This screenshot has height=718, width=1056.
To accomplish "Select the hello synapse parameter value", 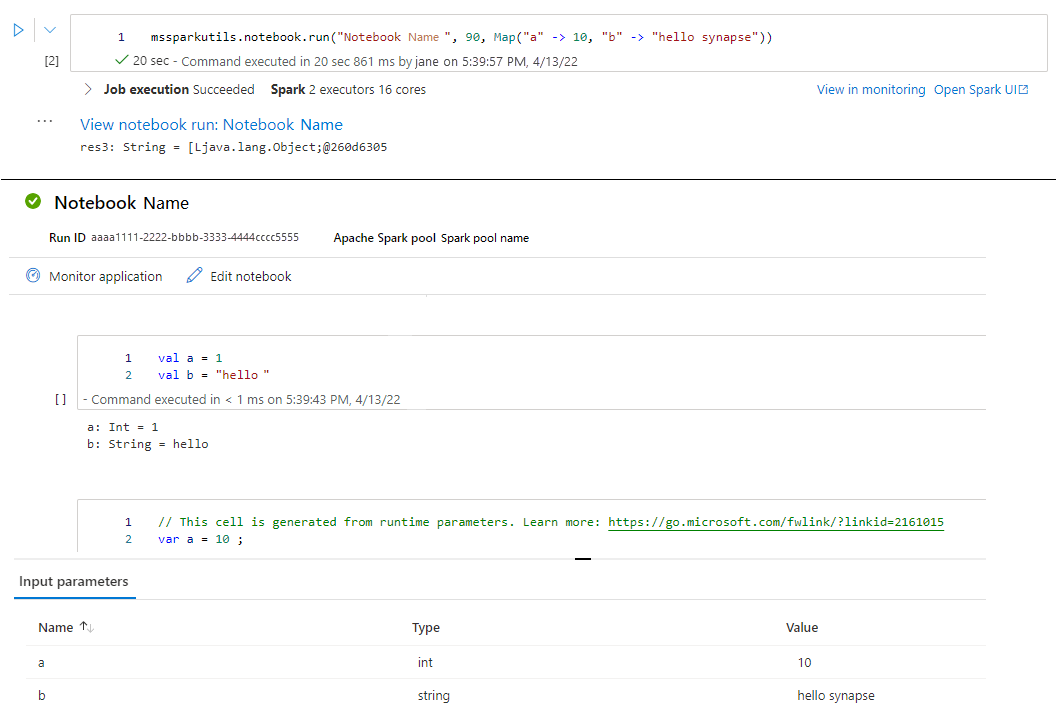I will 836,695.
